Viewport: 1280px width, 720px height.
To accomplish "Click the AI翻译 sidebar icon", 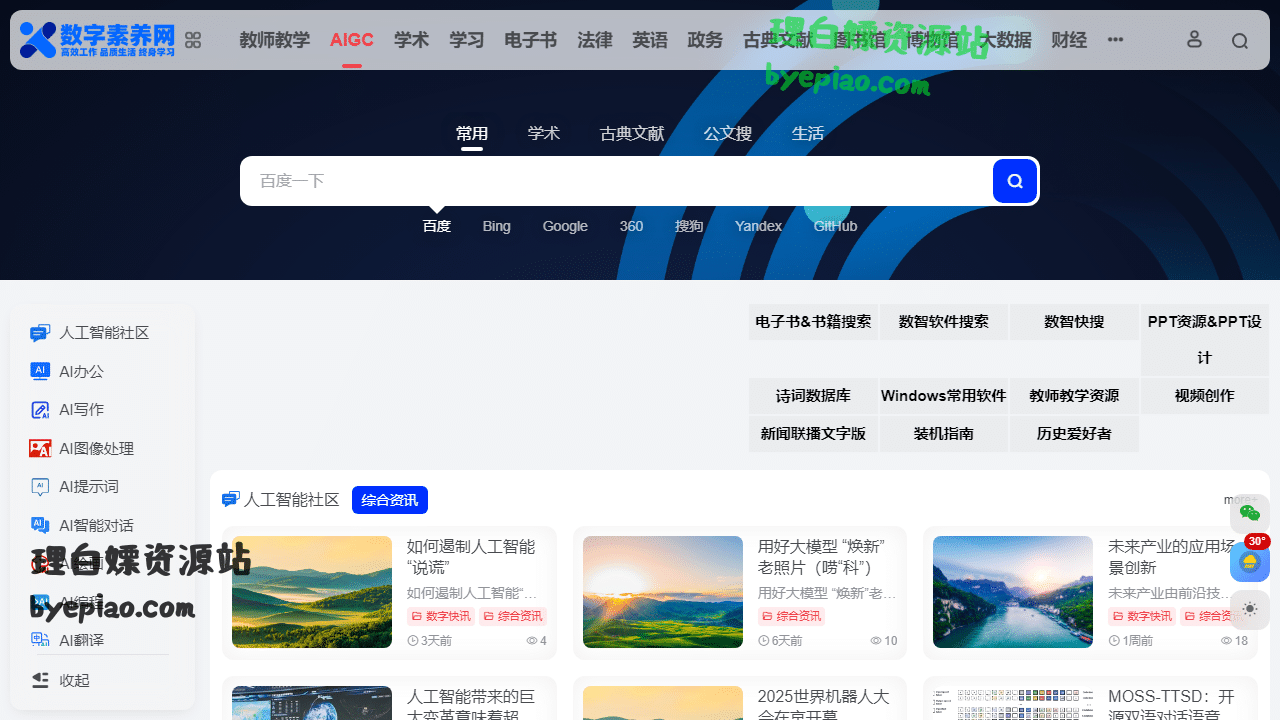I will 40,640.
